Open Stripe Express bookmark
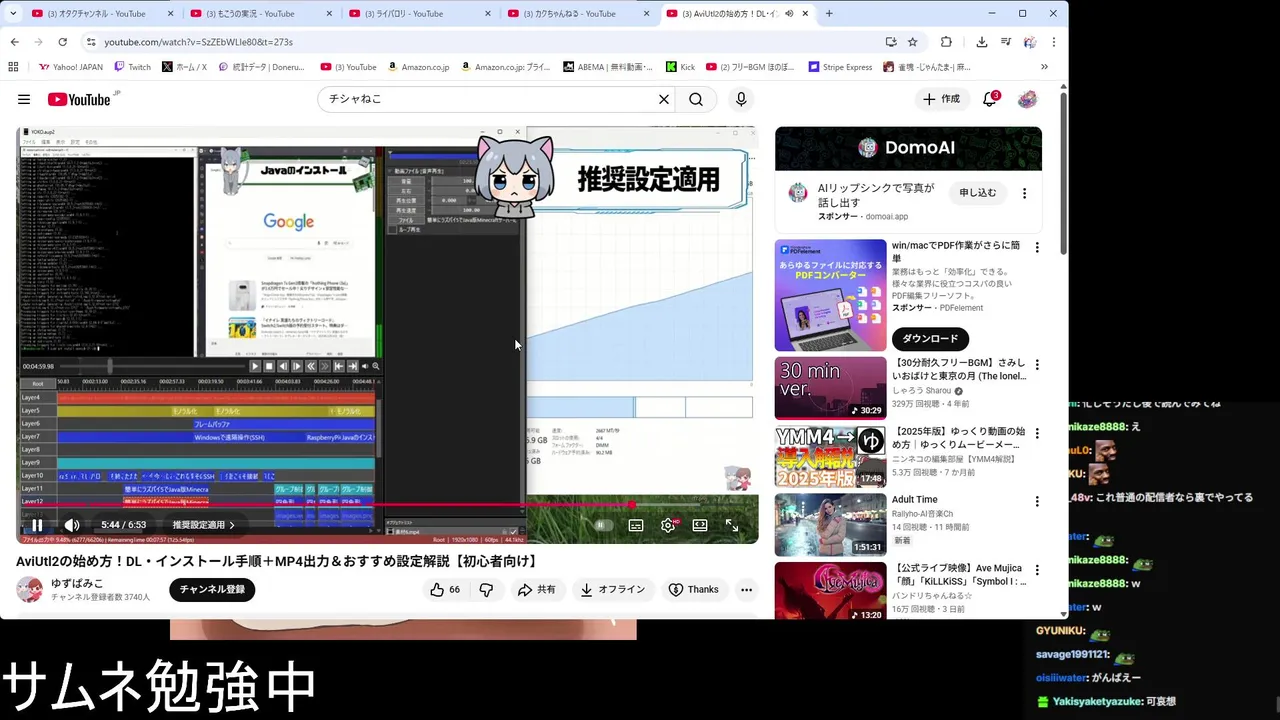Viewport: 1280px width, 720px height. pos(840,67)
